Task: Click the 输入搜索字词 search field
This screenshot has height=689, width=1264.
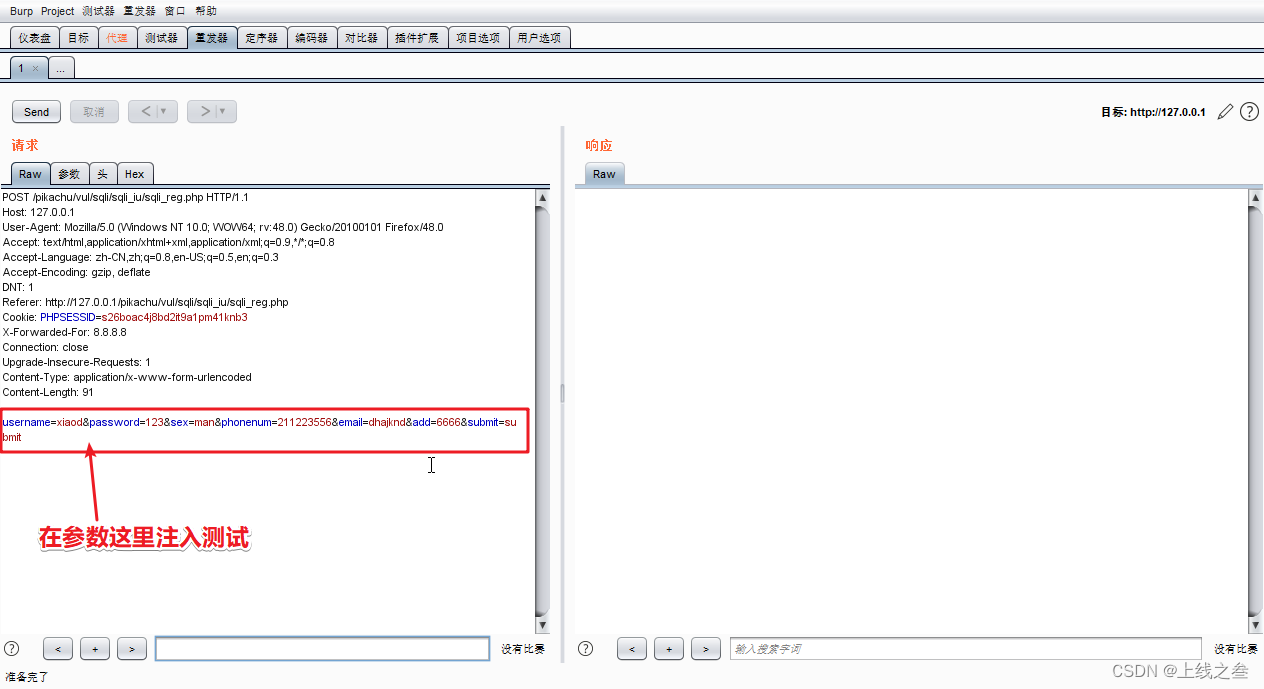Action: [x=965, y=647]
